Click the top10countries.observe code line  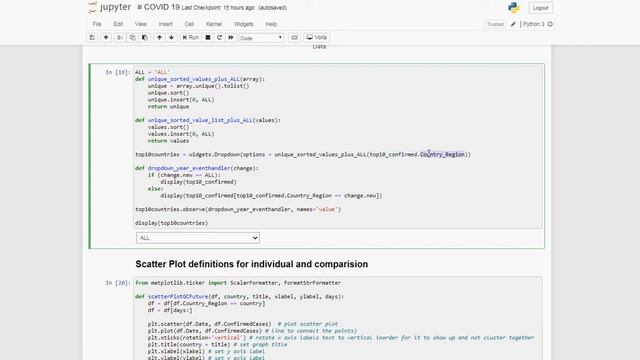pyautogui.click(x=238, y=209)
